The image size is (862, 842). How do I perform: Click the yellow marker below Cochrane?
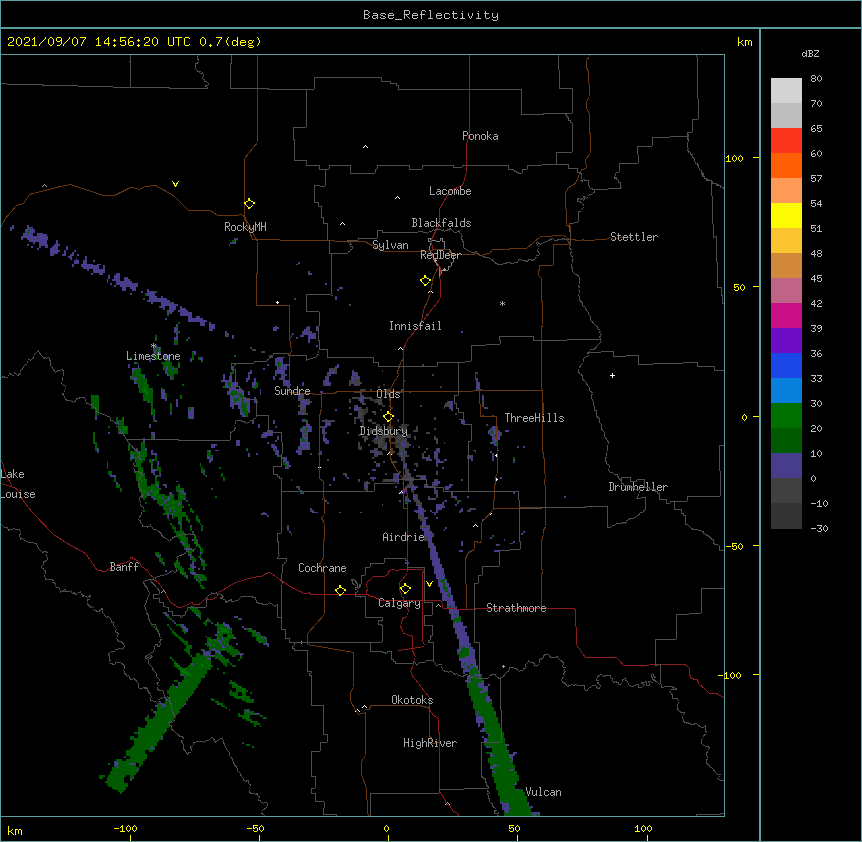[x=340, y=590]
